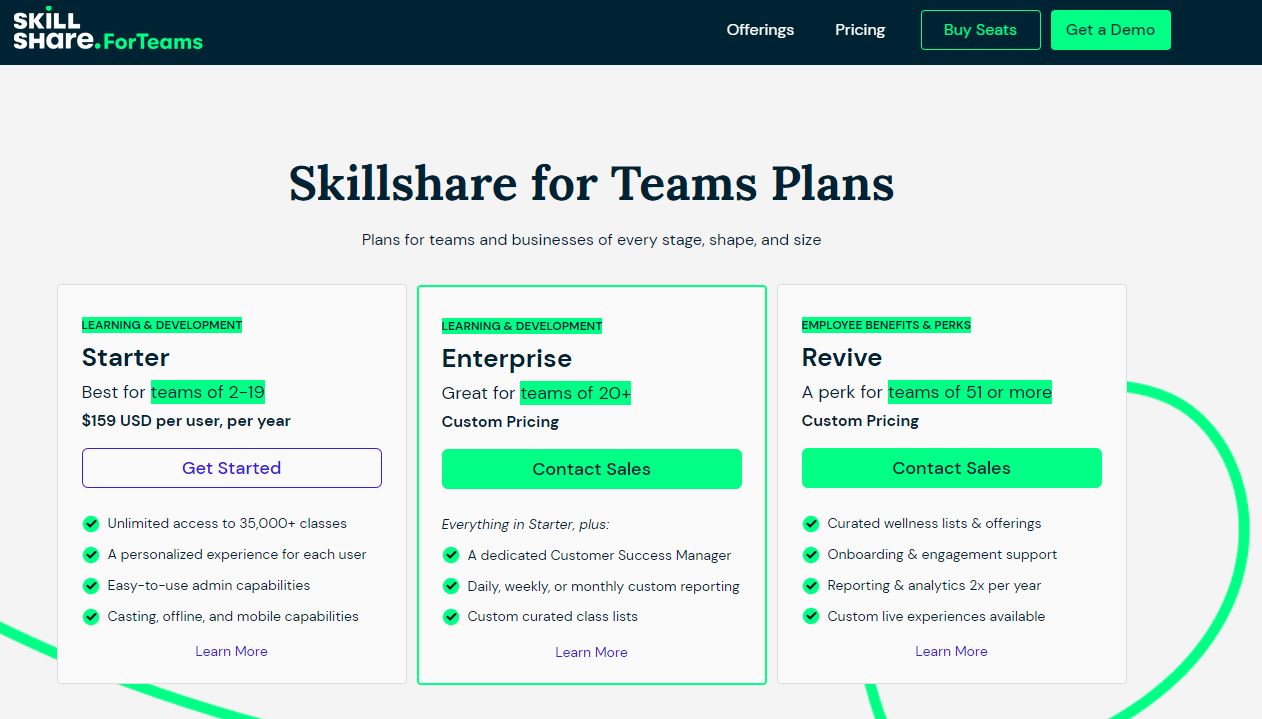Image resolution: width=1262 pixels, height=719 pixels.
Task: Open the Offerings menu item
Action: pos(760,30)
